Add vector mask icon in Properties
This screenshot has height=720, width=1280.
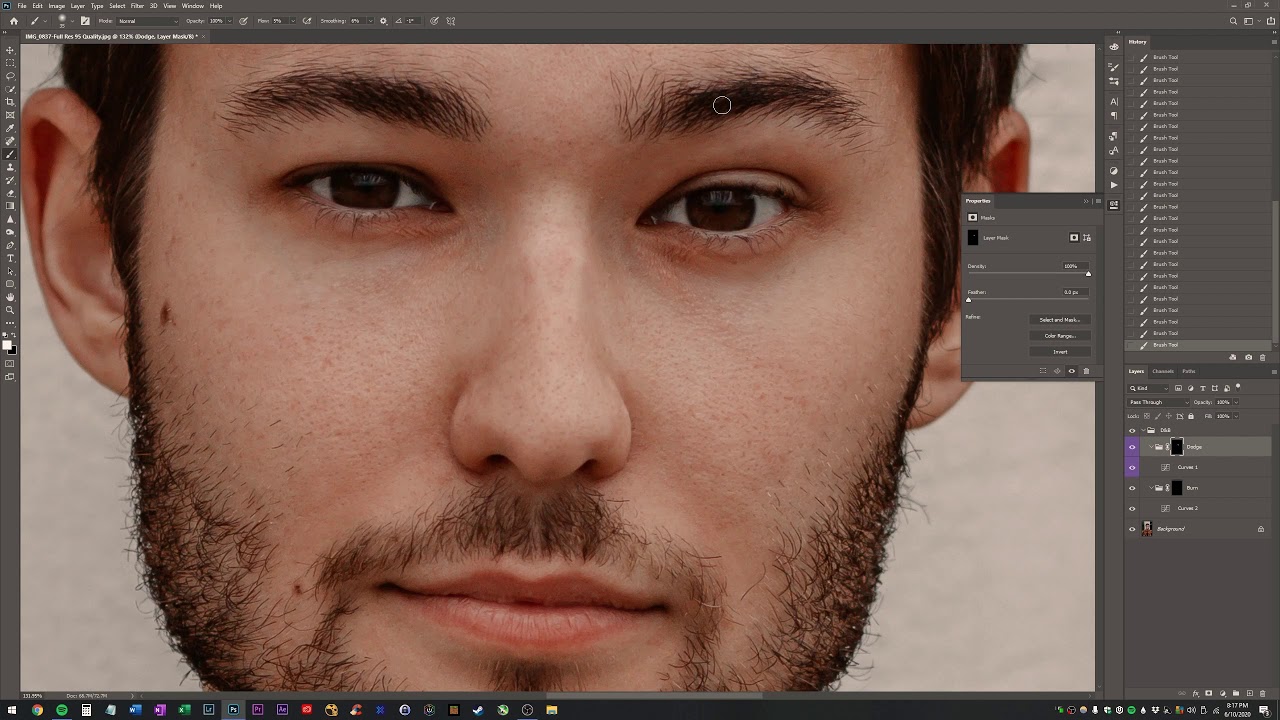click(1087, 238)
